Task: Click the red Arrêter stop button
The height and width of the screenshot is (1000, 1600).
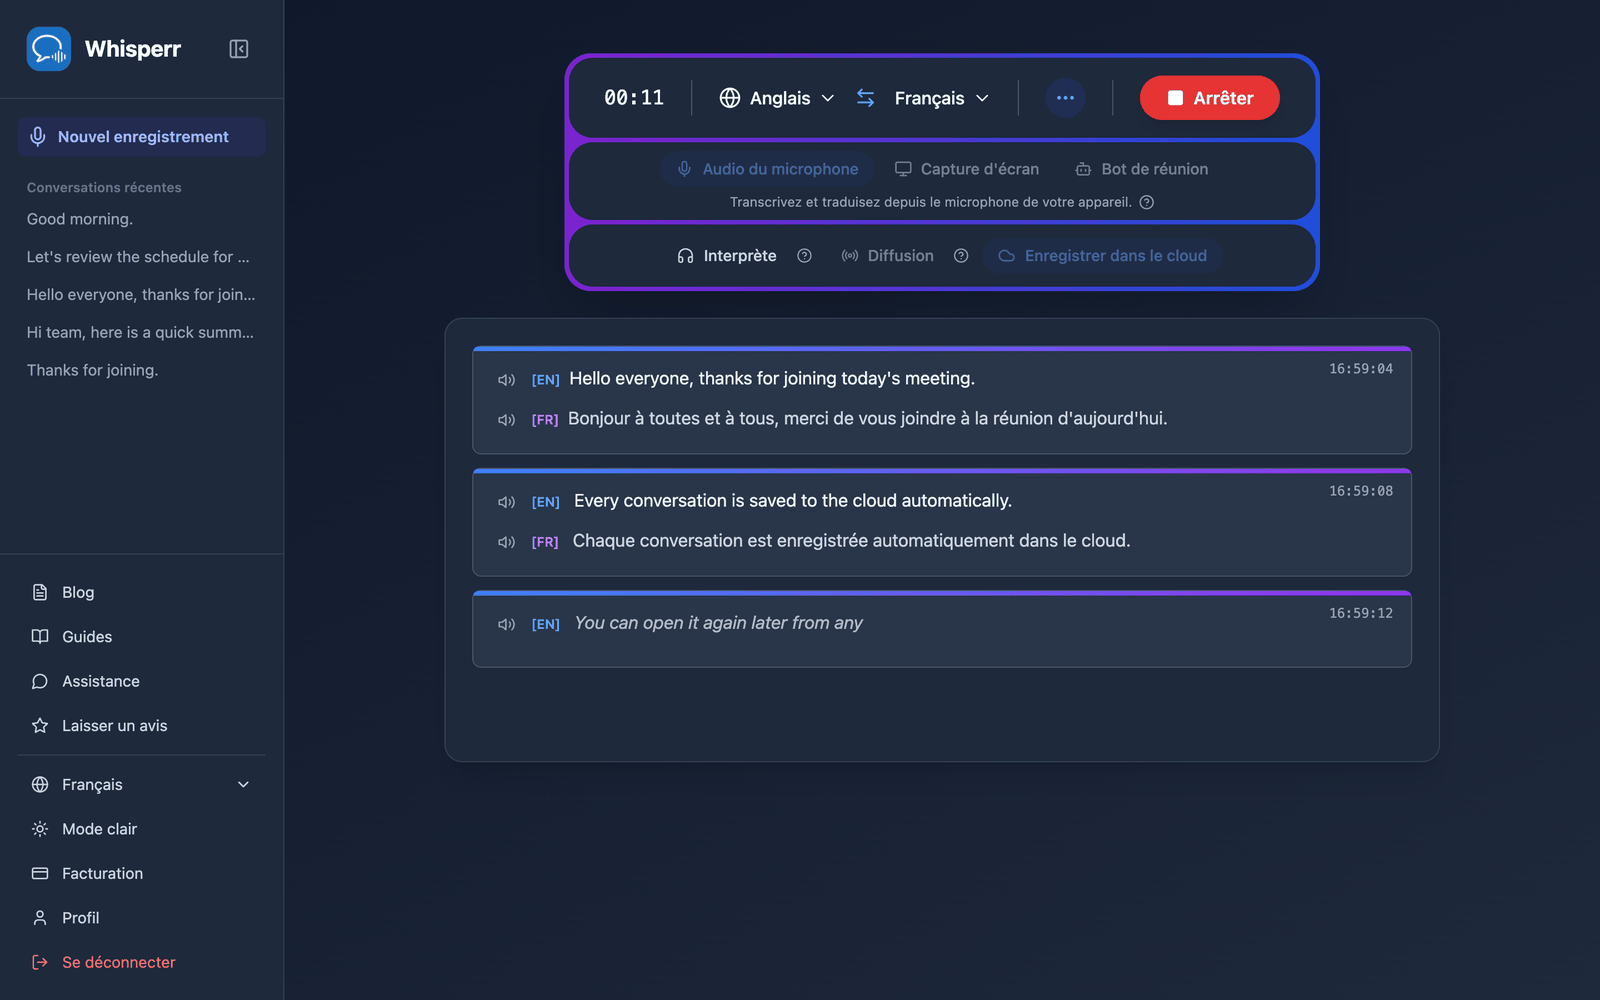Action: (x=1209, y=98)
